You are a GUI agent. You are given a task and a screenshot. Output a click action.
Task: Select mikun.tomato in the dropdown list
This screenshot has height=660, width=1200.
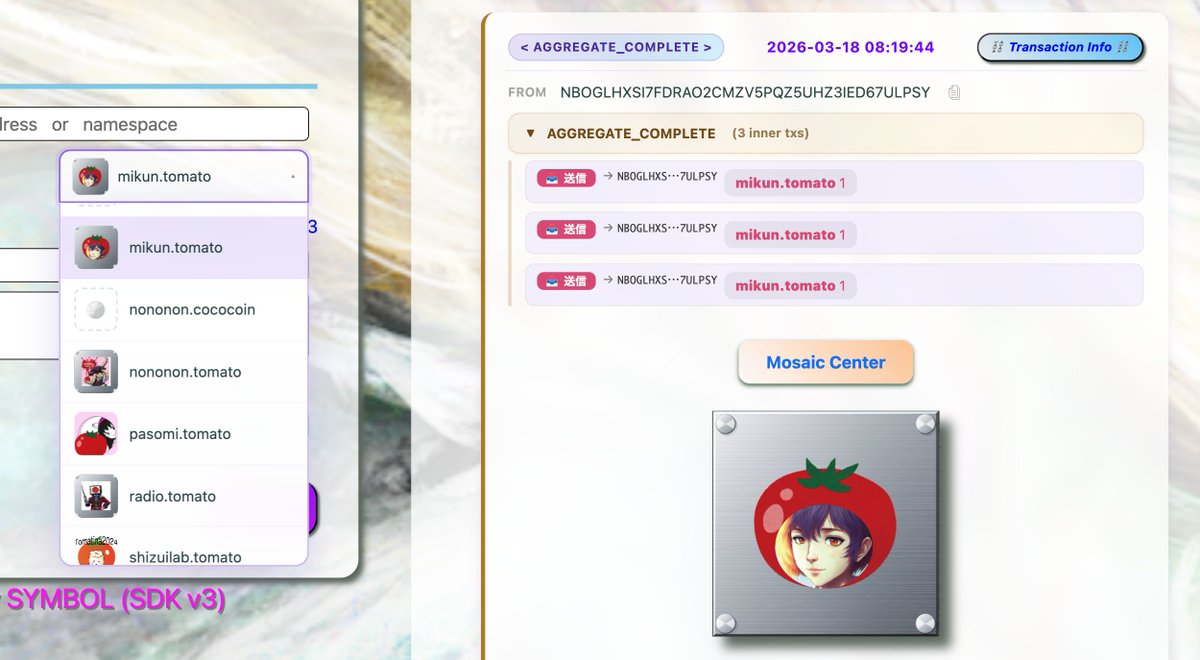point(184,248)
